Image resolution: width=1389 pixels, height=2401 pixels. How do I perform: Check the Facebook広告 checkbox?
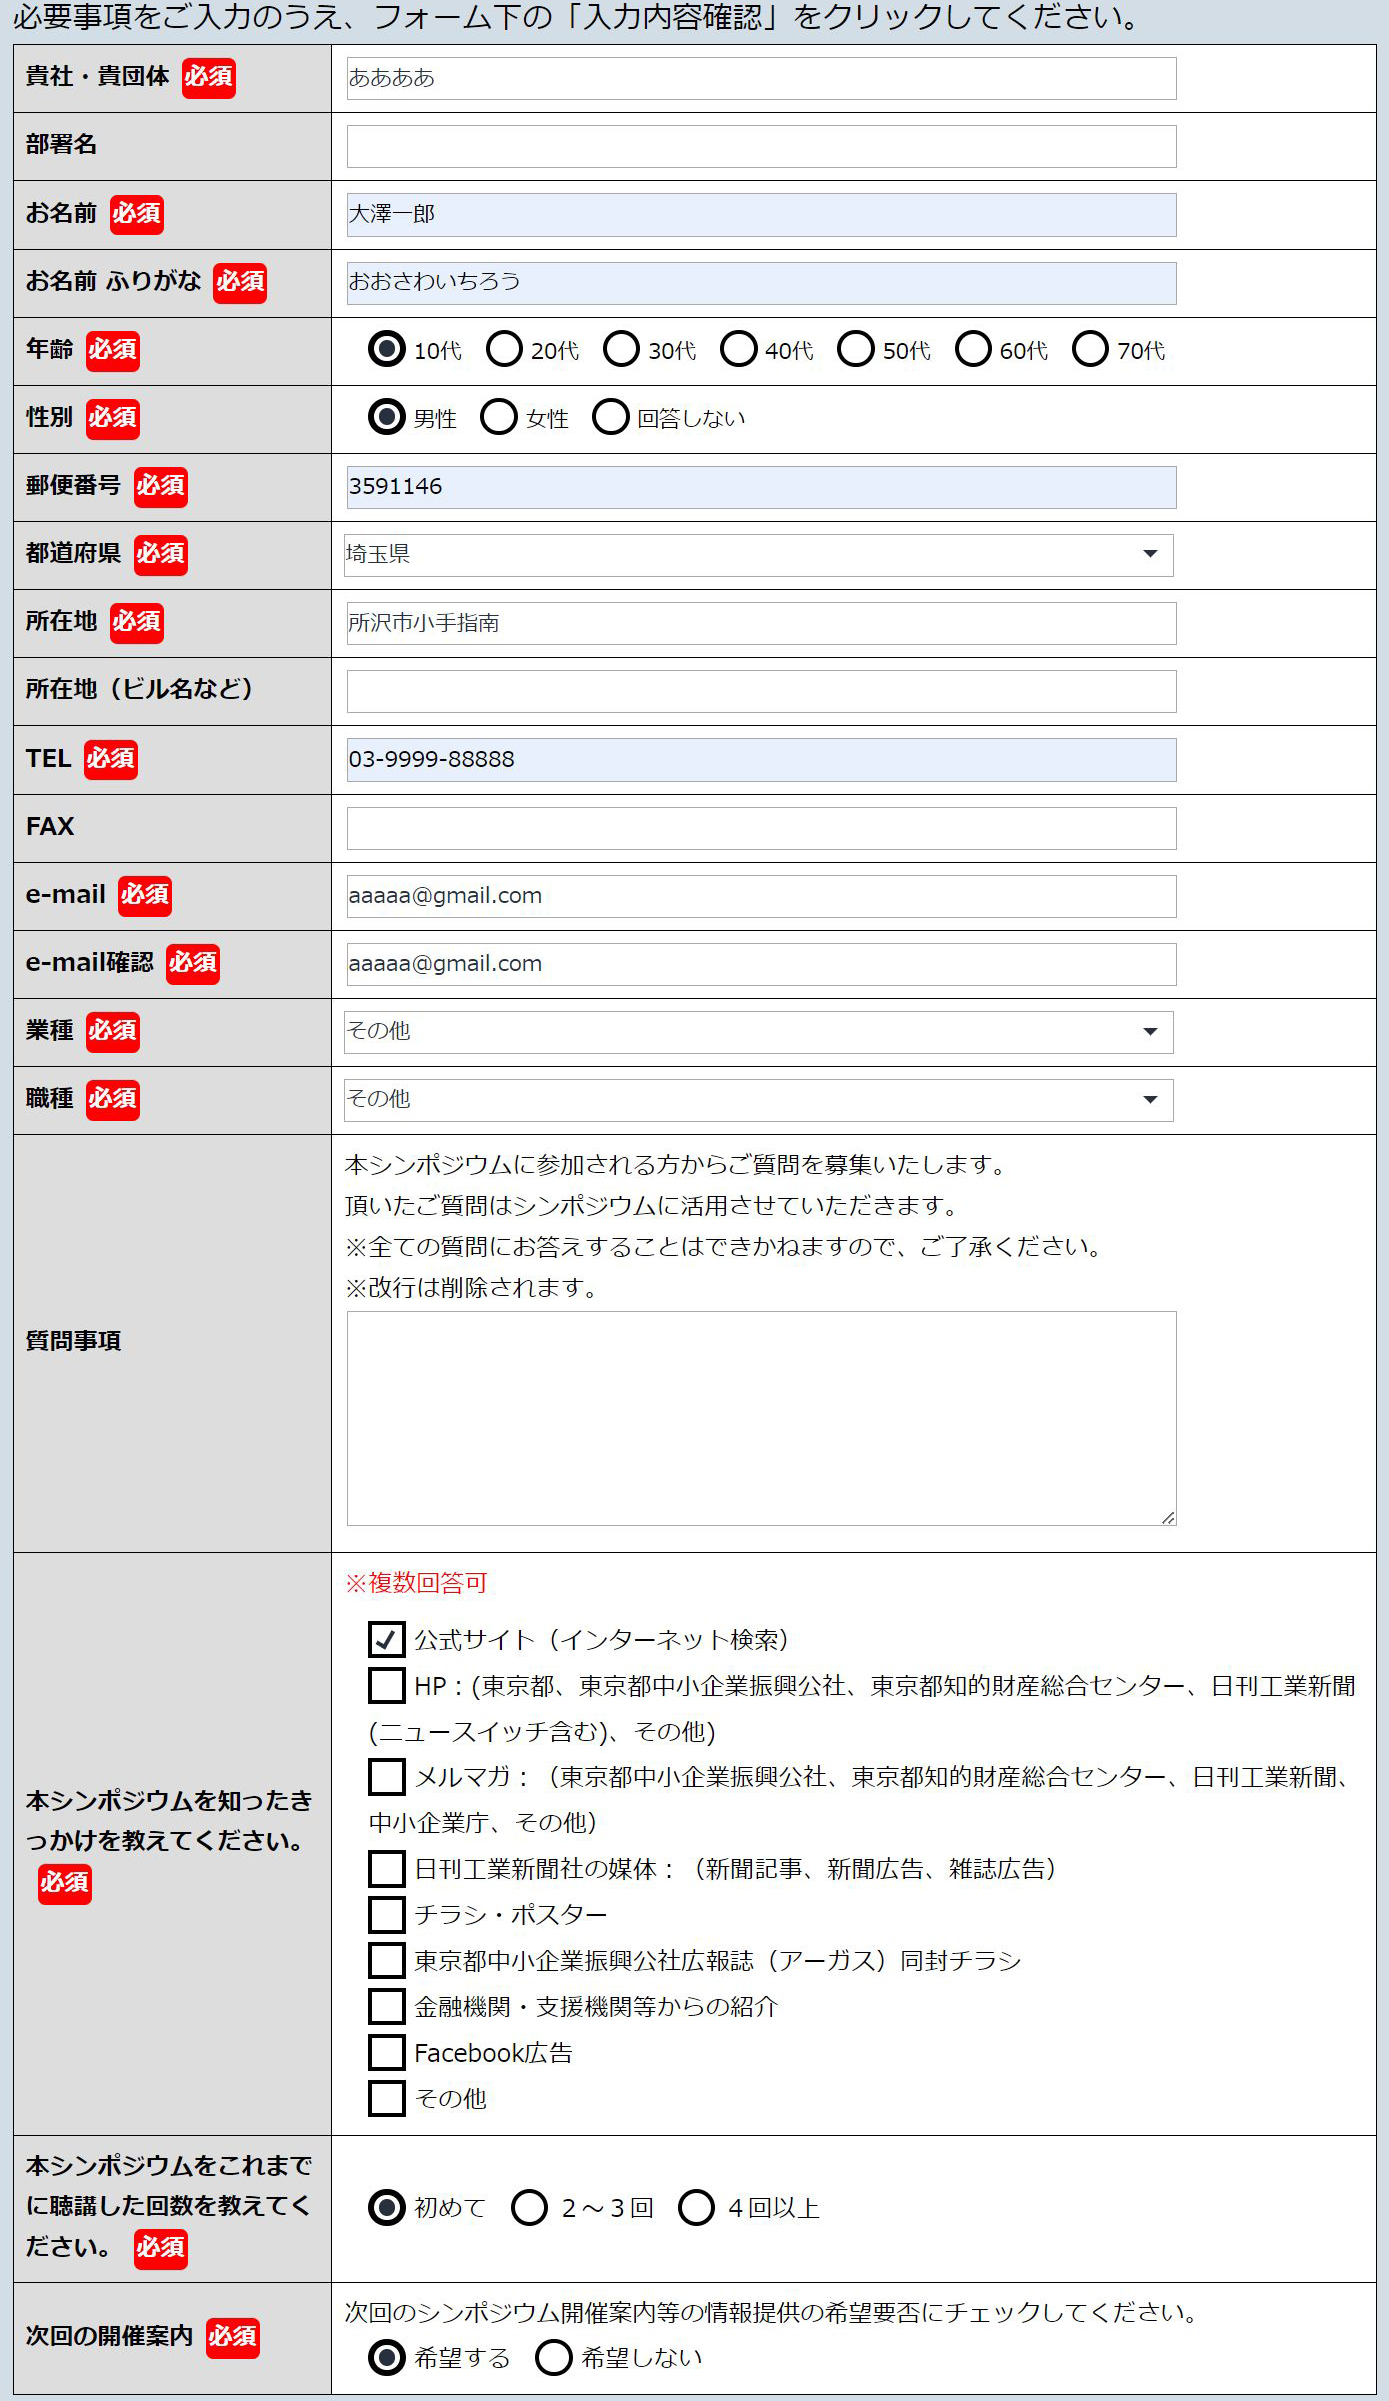387,2052
